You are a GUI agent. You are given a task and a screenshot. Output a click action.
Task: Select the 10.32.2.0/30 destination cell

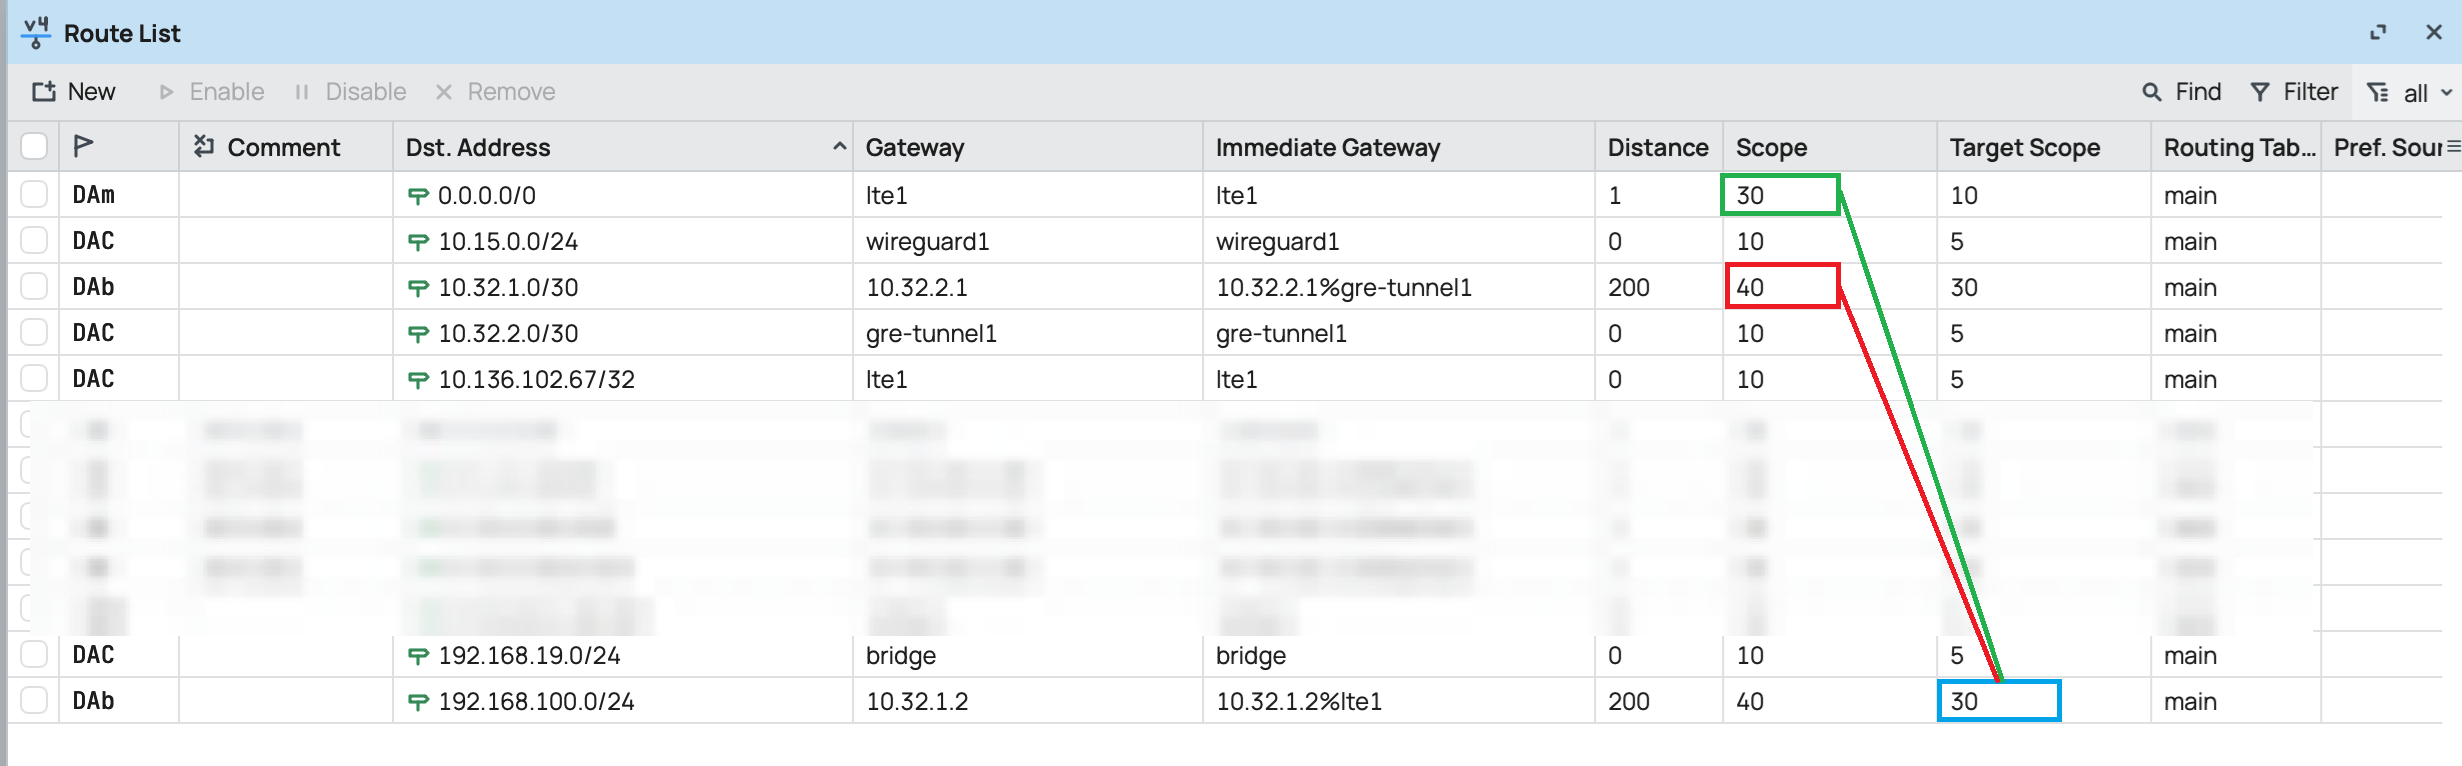tap(622, 333)
